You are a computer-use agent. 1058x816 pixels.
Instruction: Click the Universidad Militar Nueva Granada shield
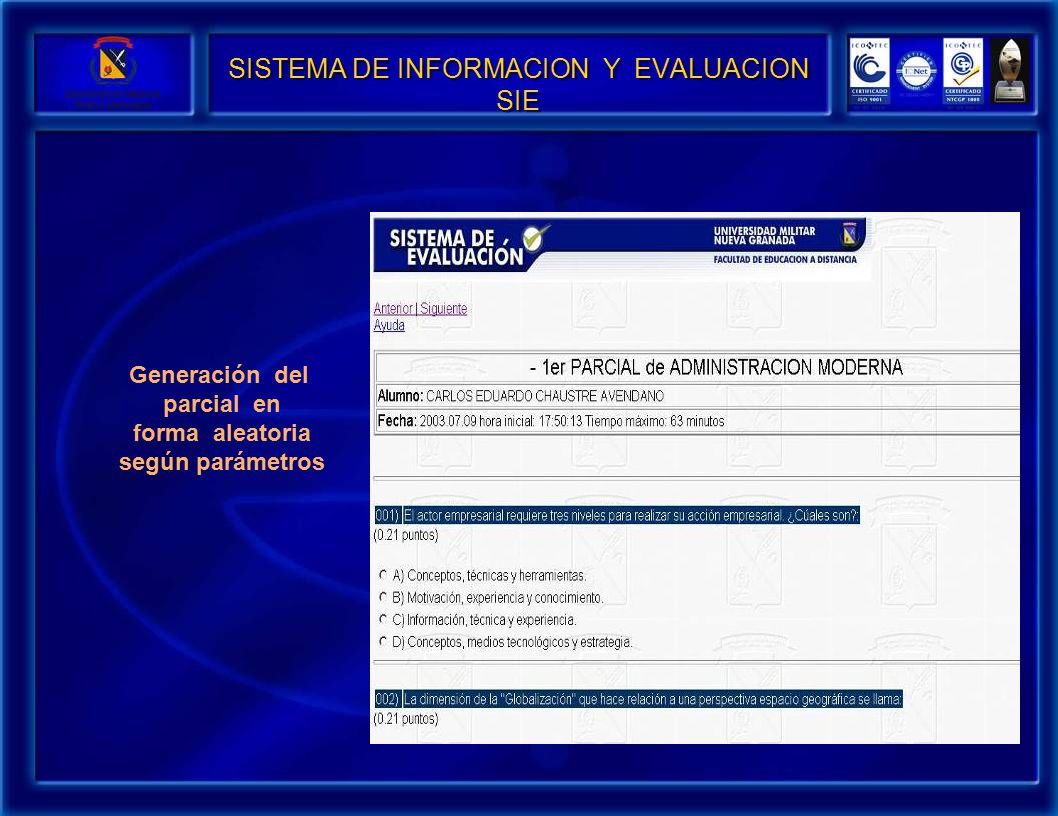click(x=849, y=234)
